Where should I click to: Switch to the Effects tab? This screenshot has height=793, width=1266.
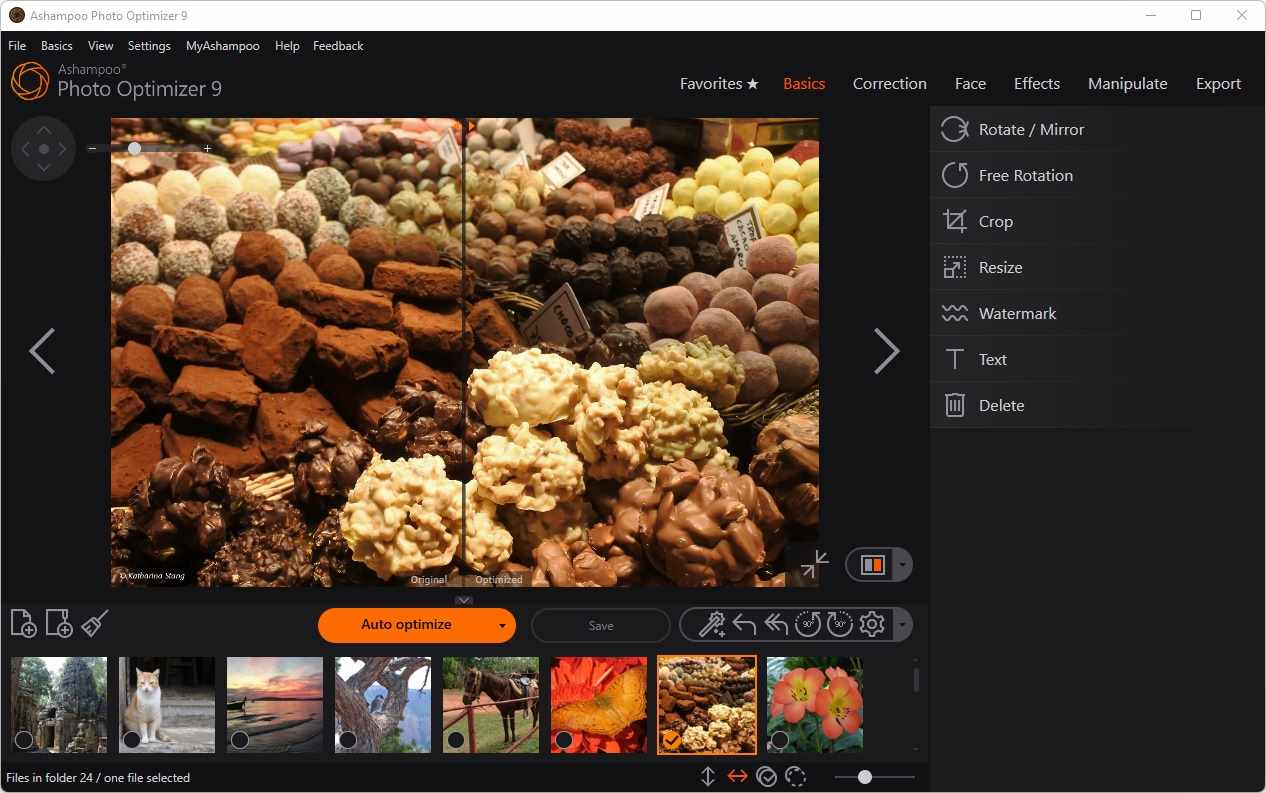(x=1036, y=84)
